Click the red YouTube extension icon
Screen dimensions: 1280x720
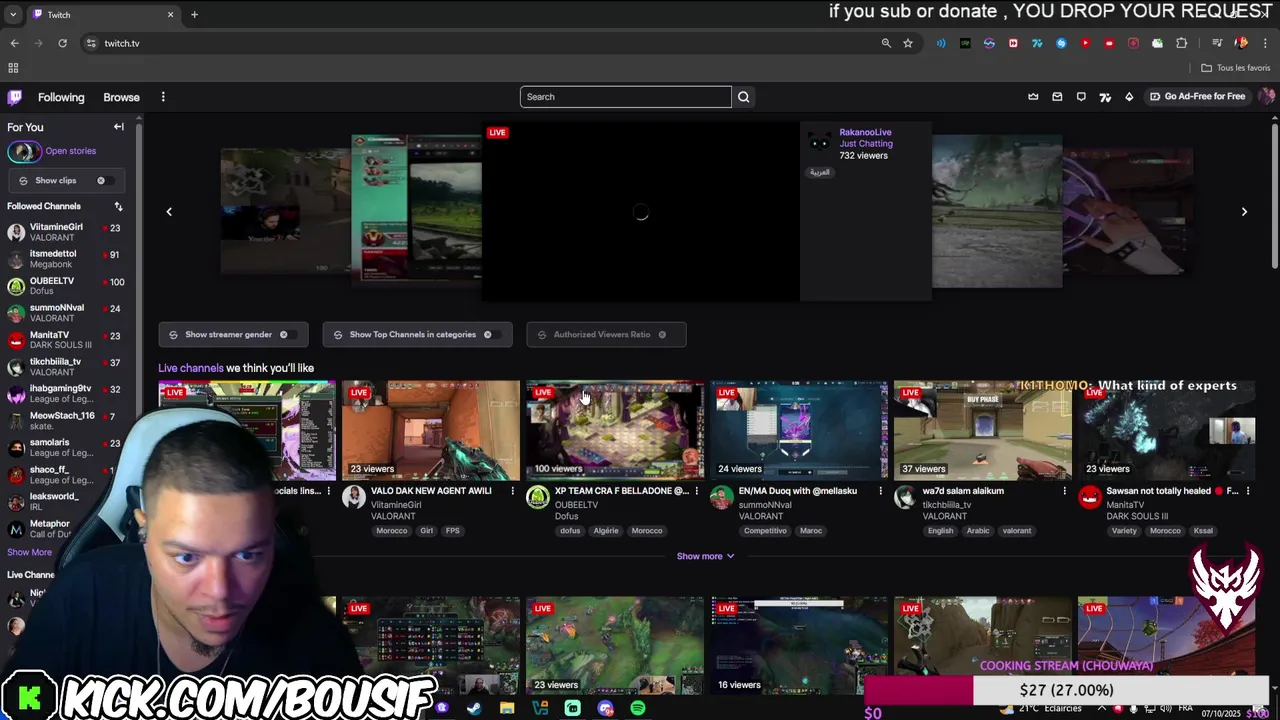[1085, 43]
